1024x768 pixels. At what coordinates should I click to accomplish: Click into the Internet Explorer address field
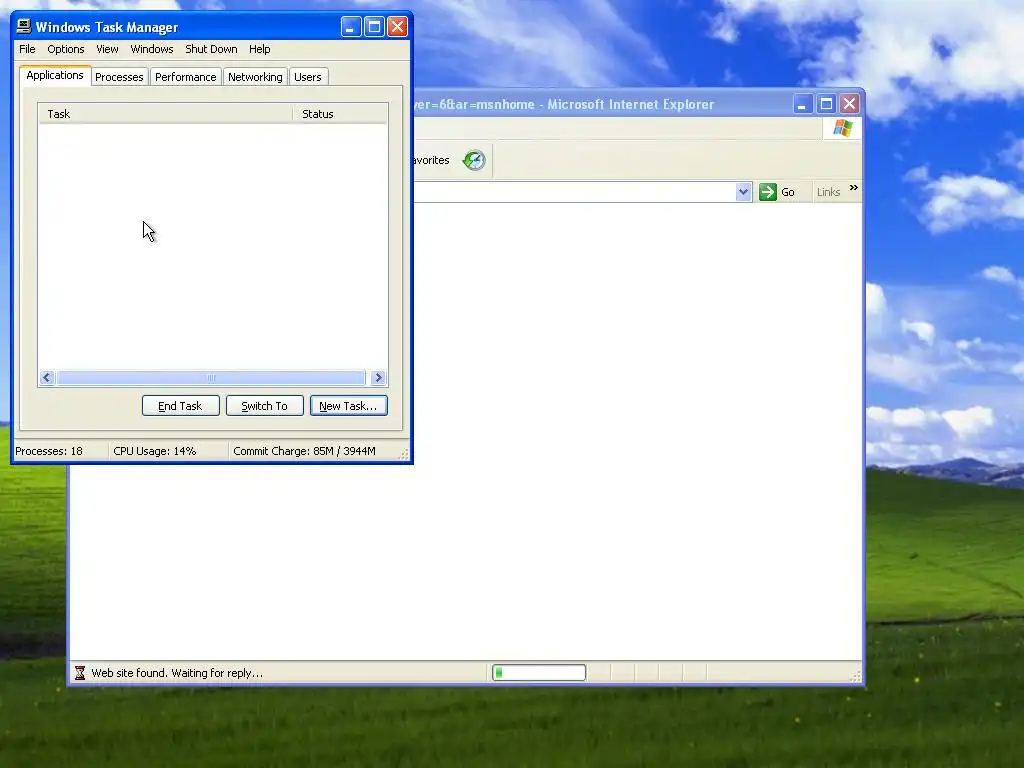(575, 192)
